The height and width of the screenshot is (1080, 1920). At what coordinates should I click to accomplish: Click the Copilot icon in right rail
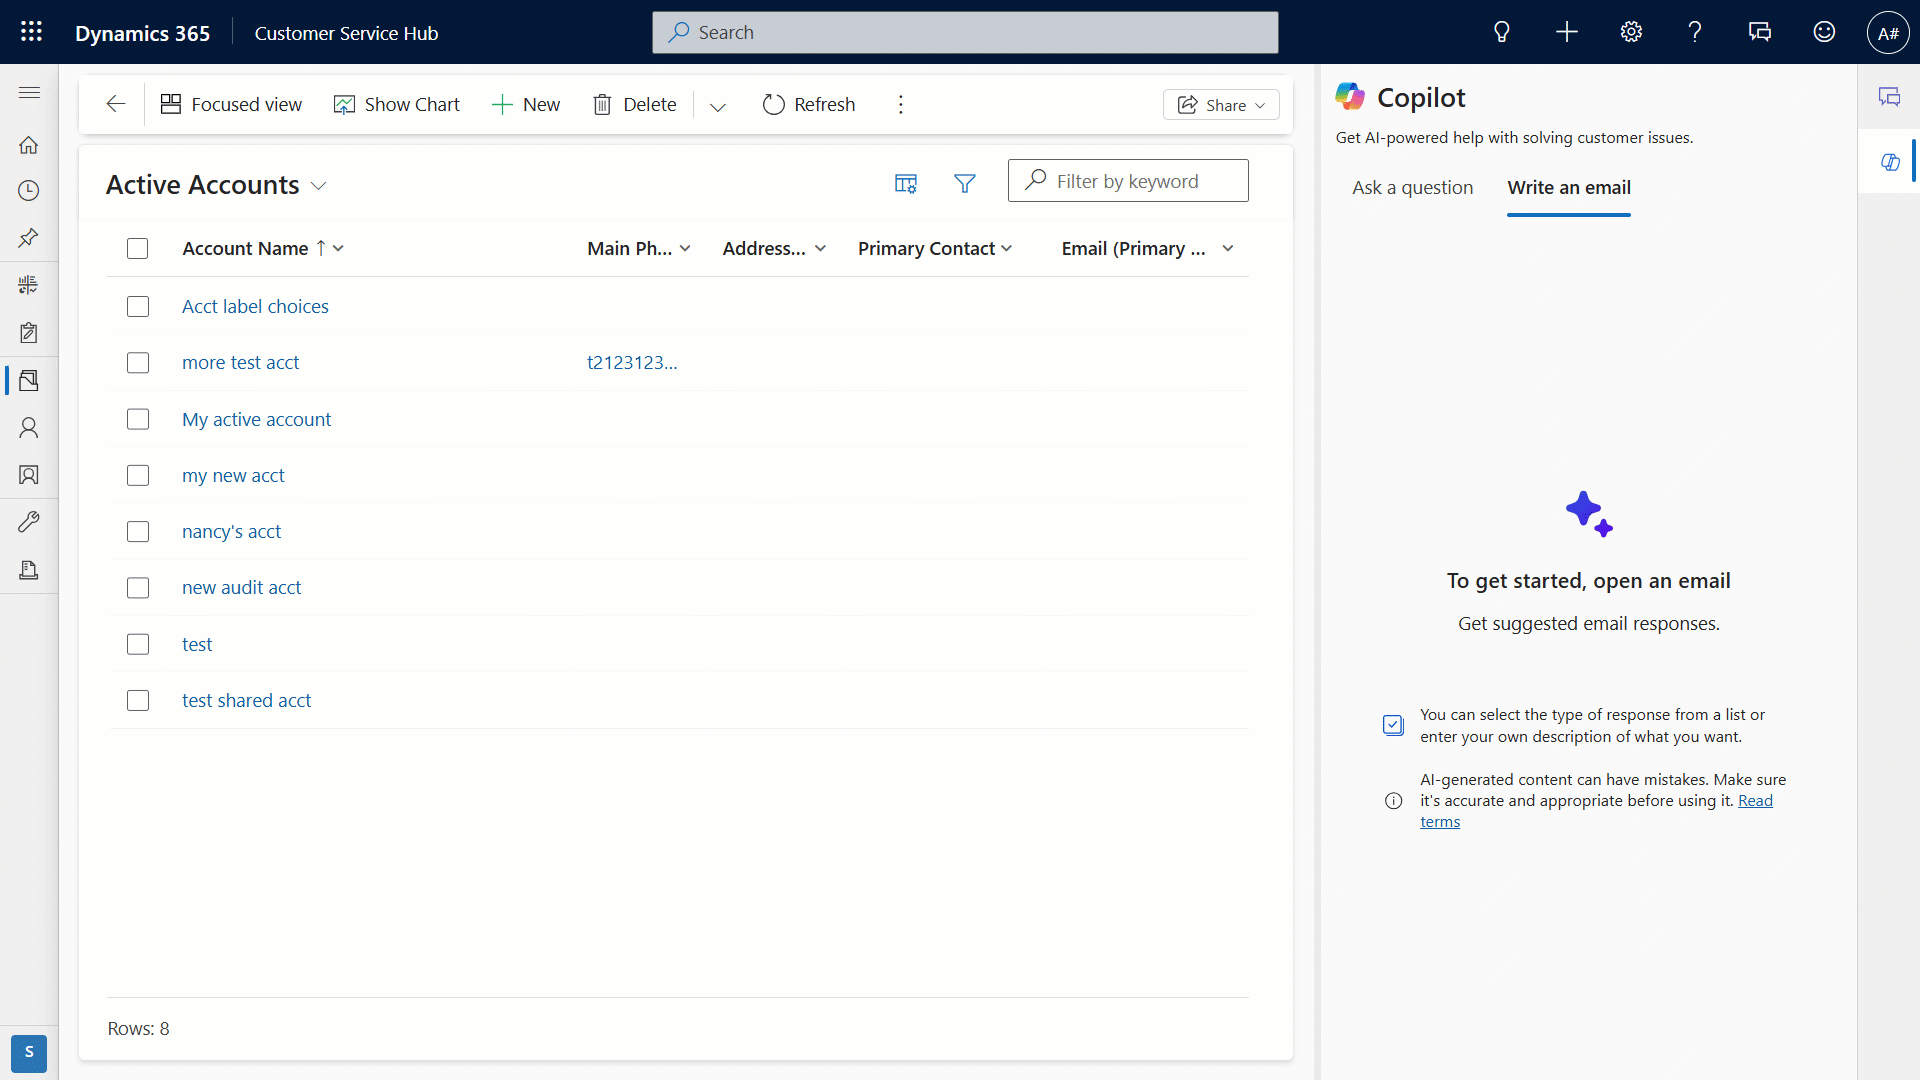tap(1889, 162)
